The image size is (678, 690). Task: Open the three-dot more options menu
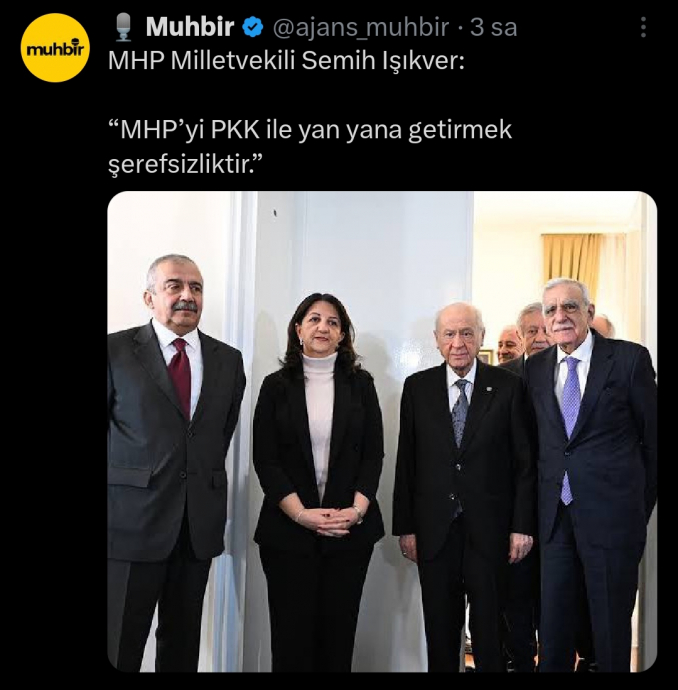(x=643, y=27)
